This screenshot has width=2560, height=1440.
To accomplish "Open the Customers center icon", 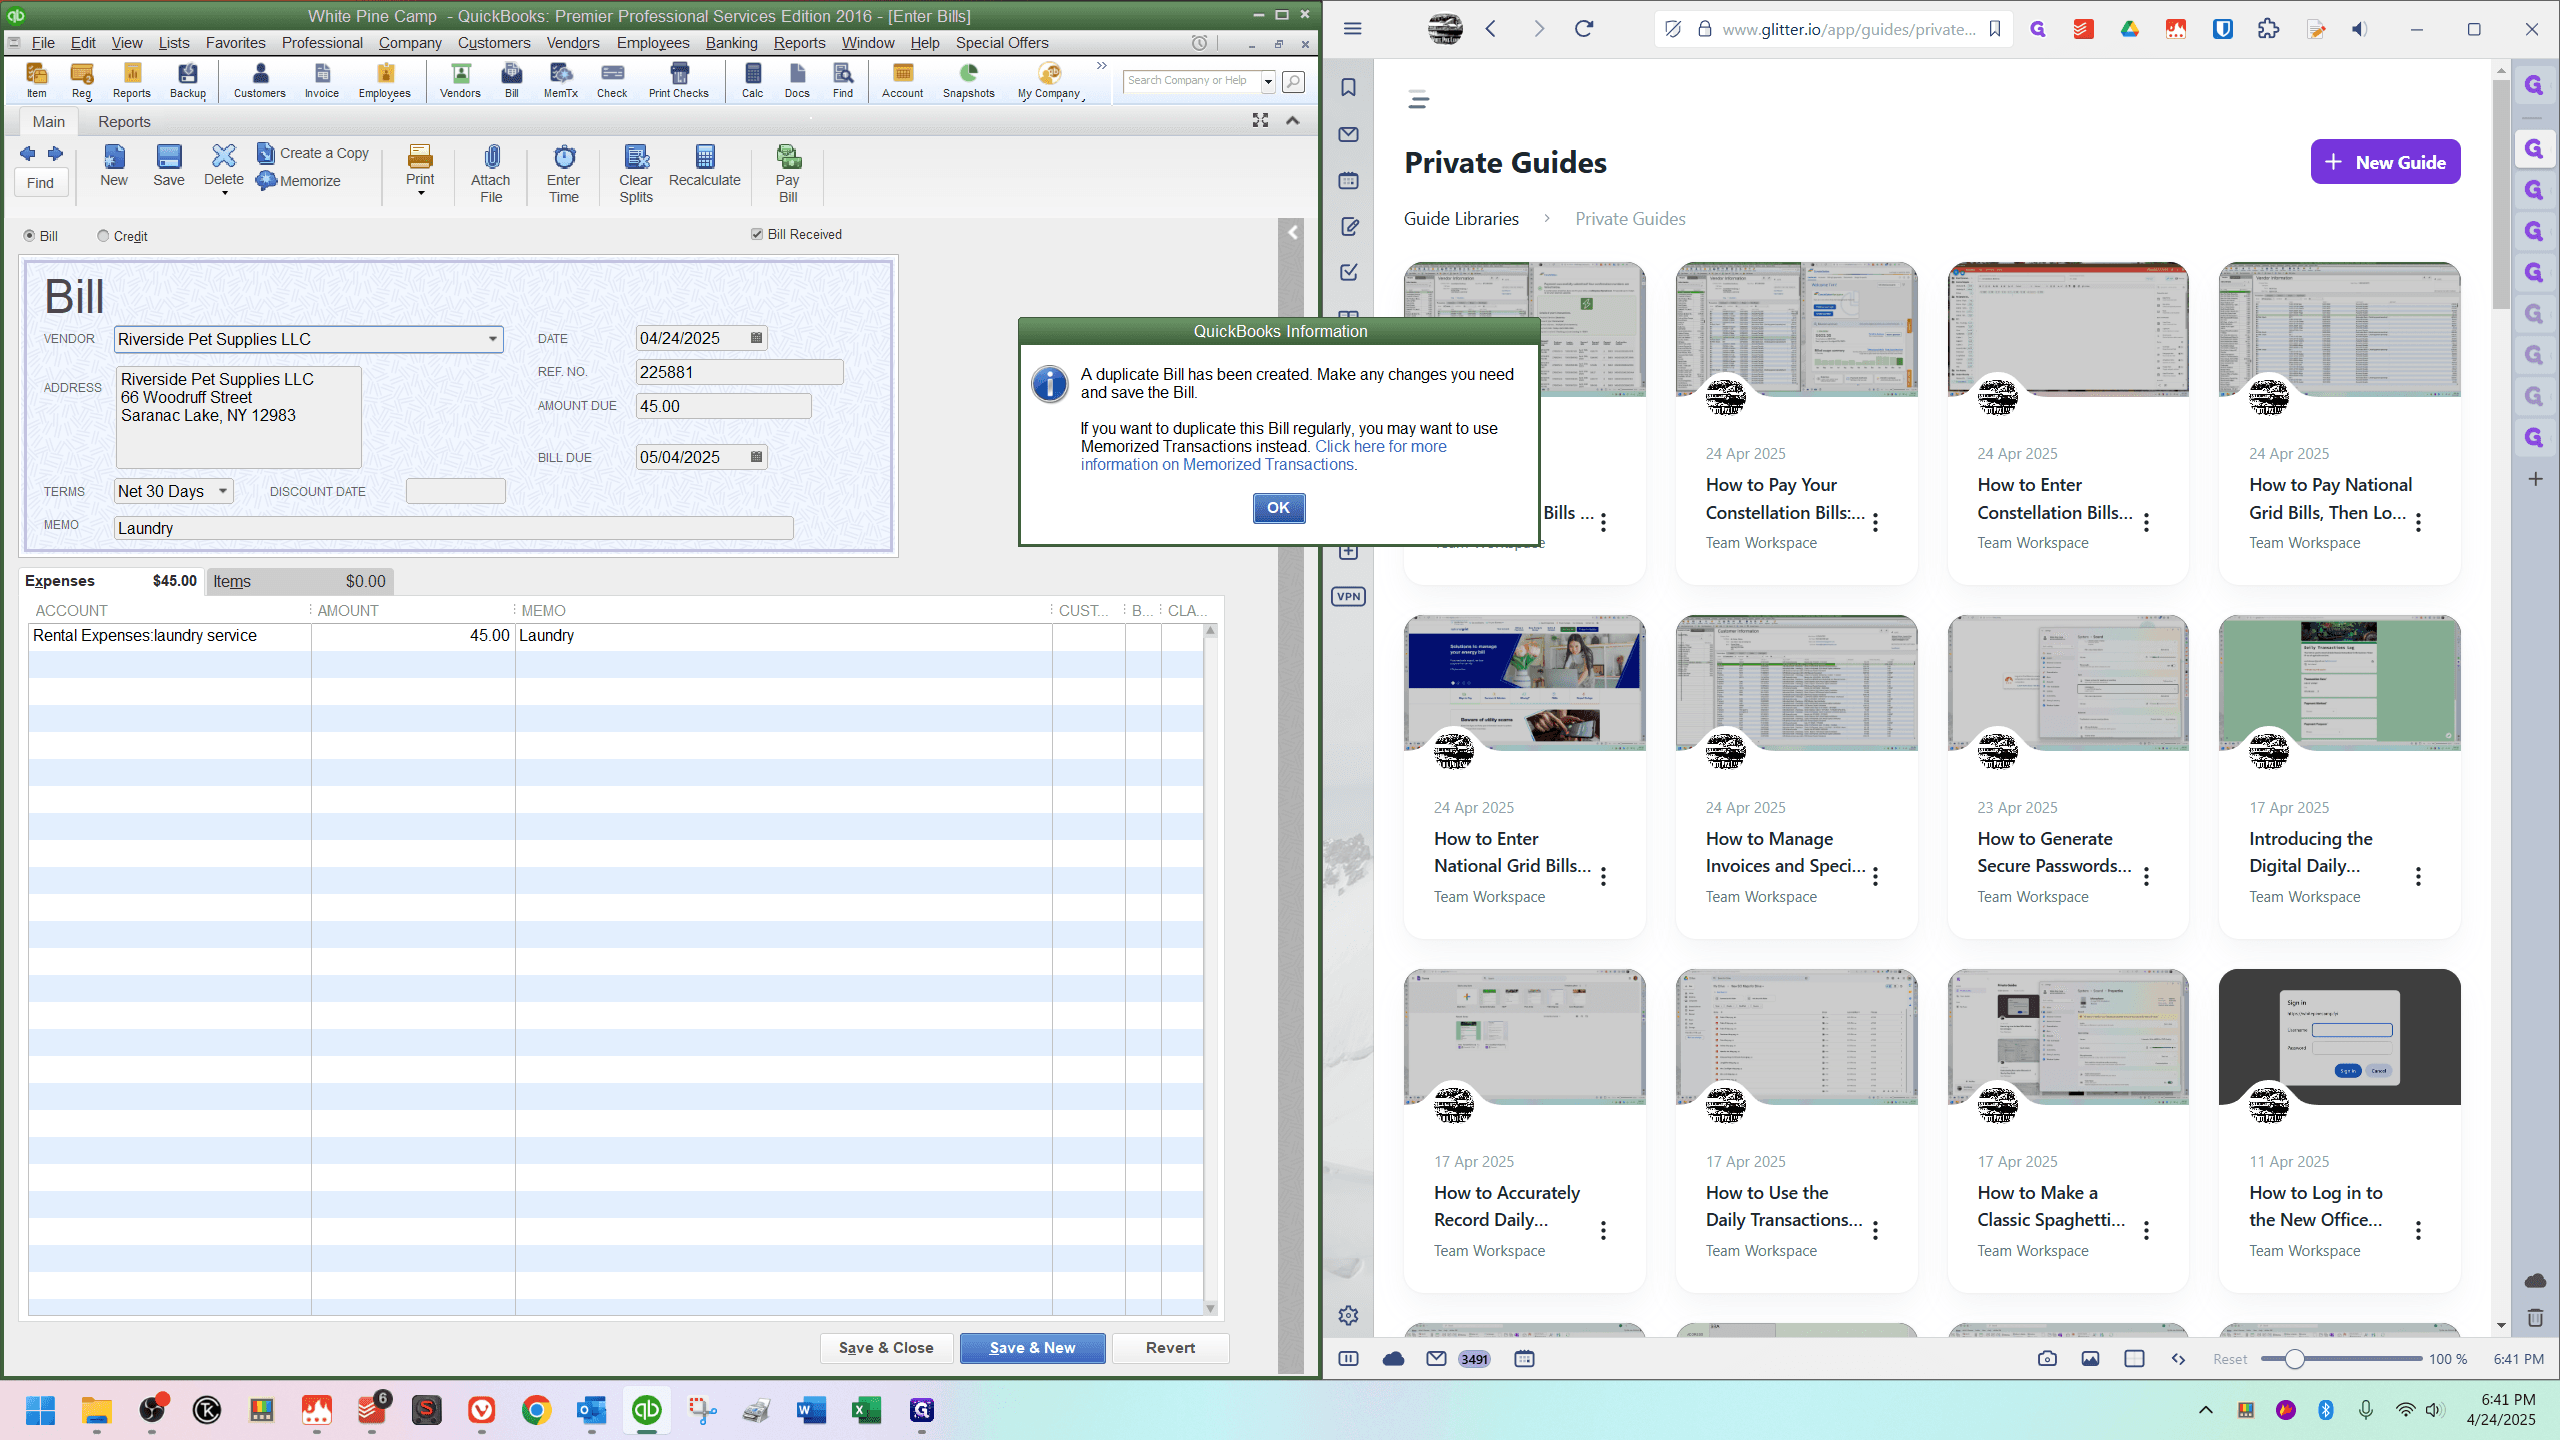I will coord(260,80).
